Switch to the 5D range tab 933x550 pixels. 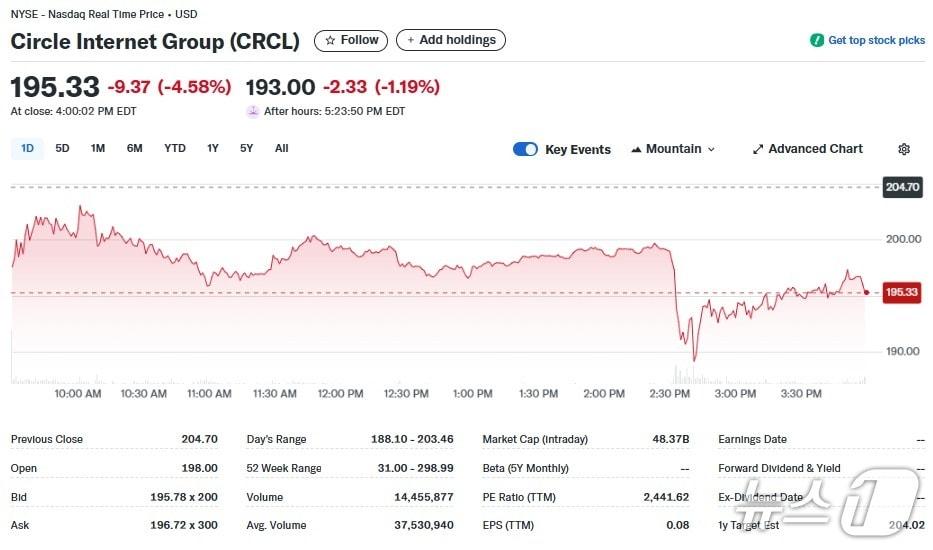click(62, 148)
